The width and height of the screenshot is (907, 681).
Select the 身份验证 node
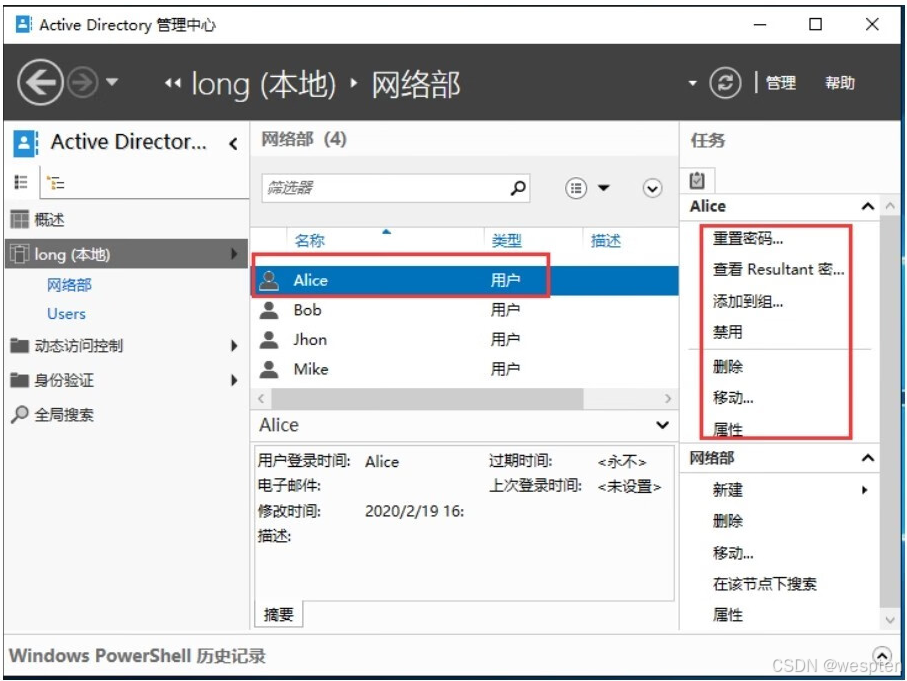pos(64,380)
